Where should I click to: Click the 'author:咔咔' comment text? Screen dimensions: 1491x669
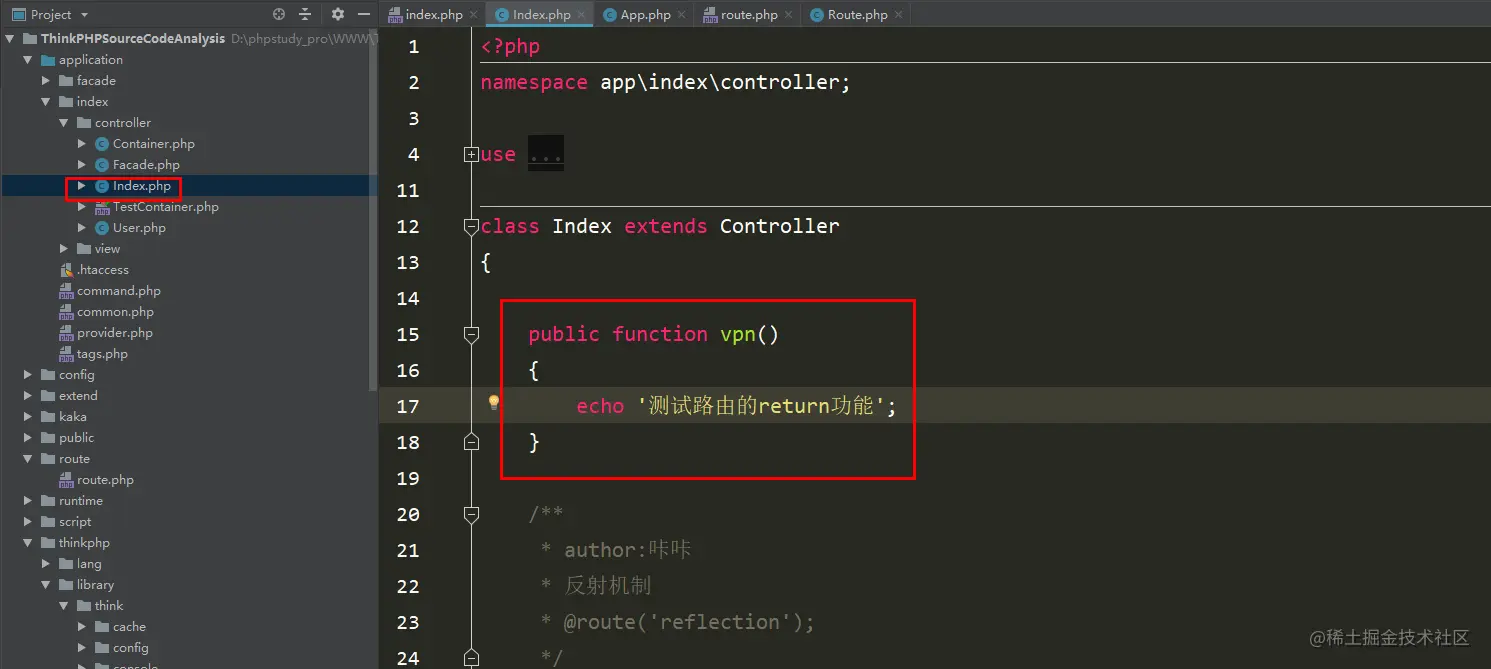[x=628, y=550]
